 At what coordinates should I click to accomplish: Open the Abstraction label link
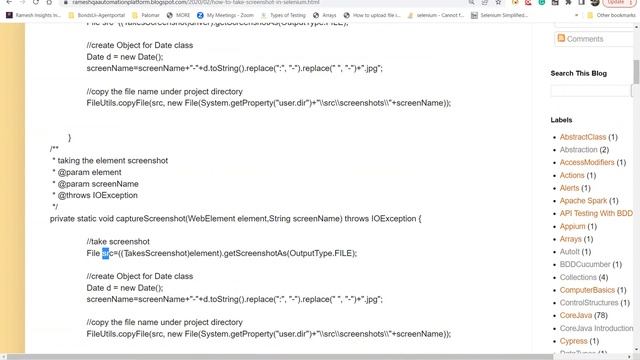pos(578,149)
